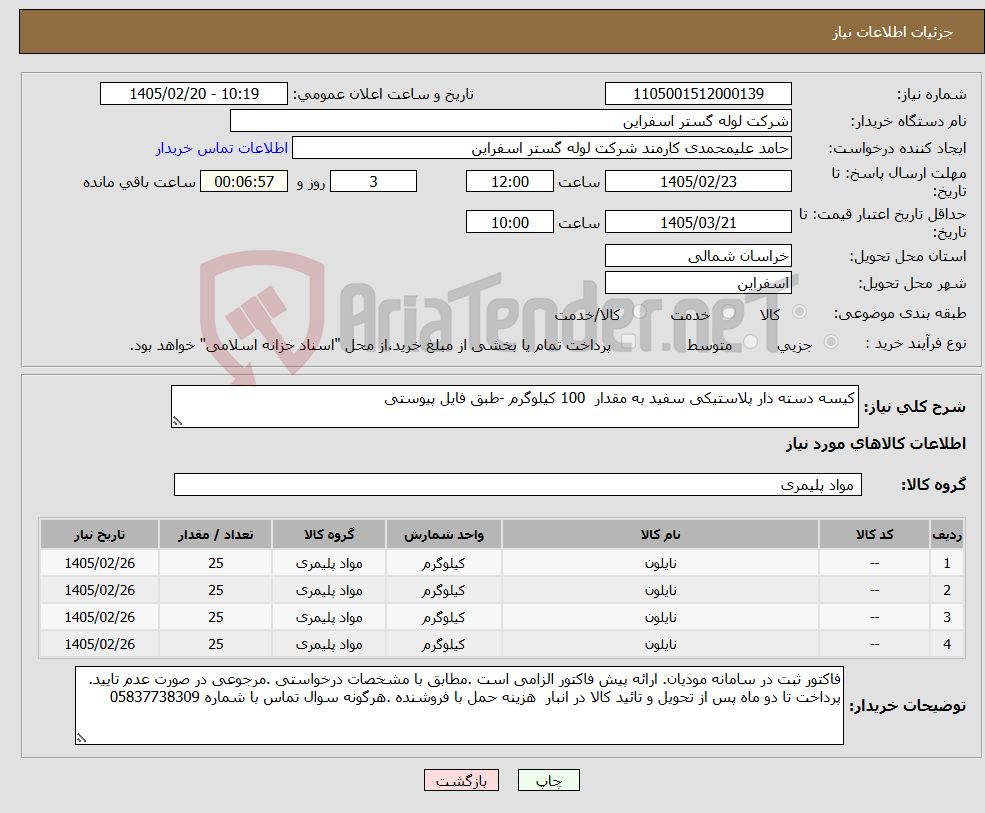Click the request creator name field
985x813 pixels.
click(x=541, y=148)
